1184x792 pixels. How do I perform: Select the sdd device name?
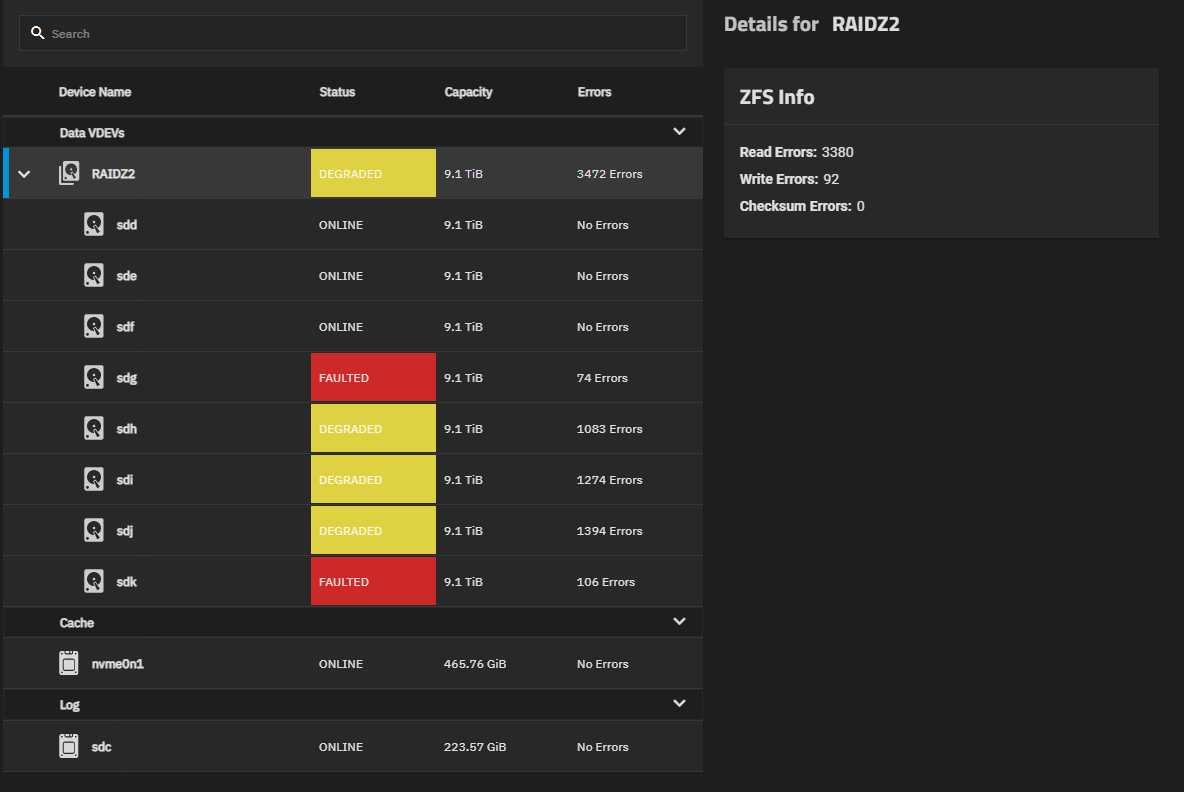tap(127, 225)
